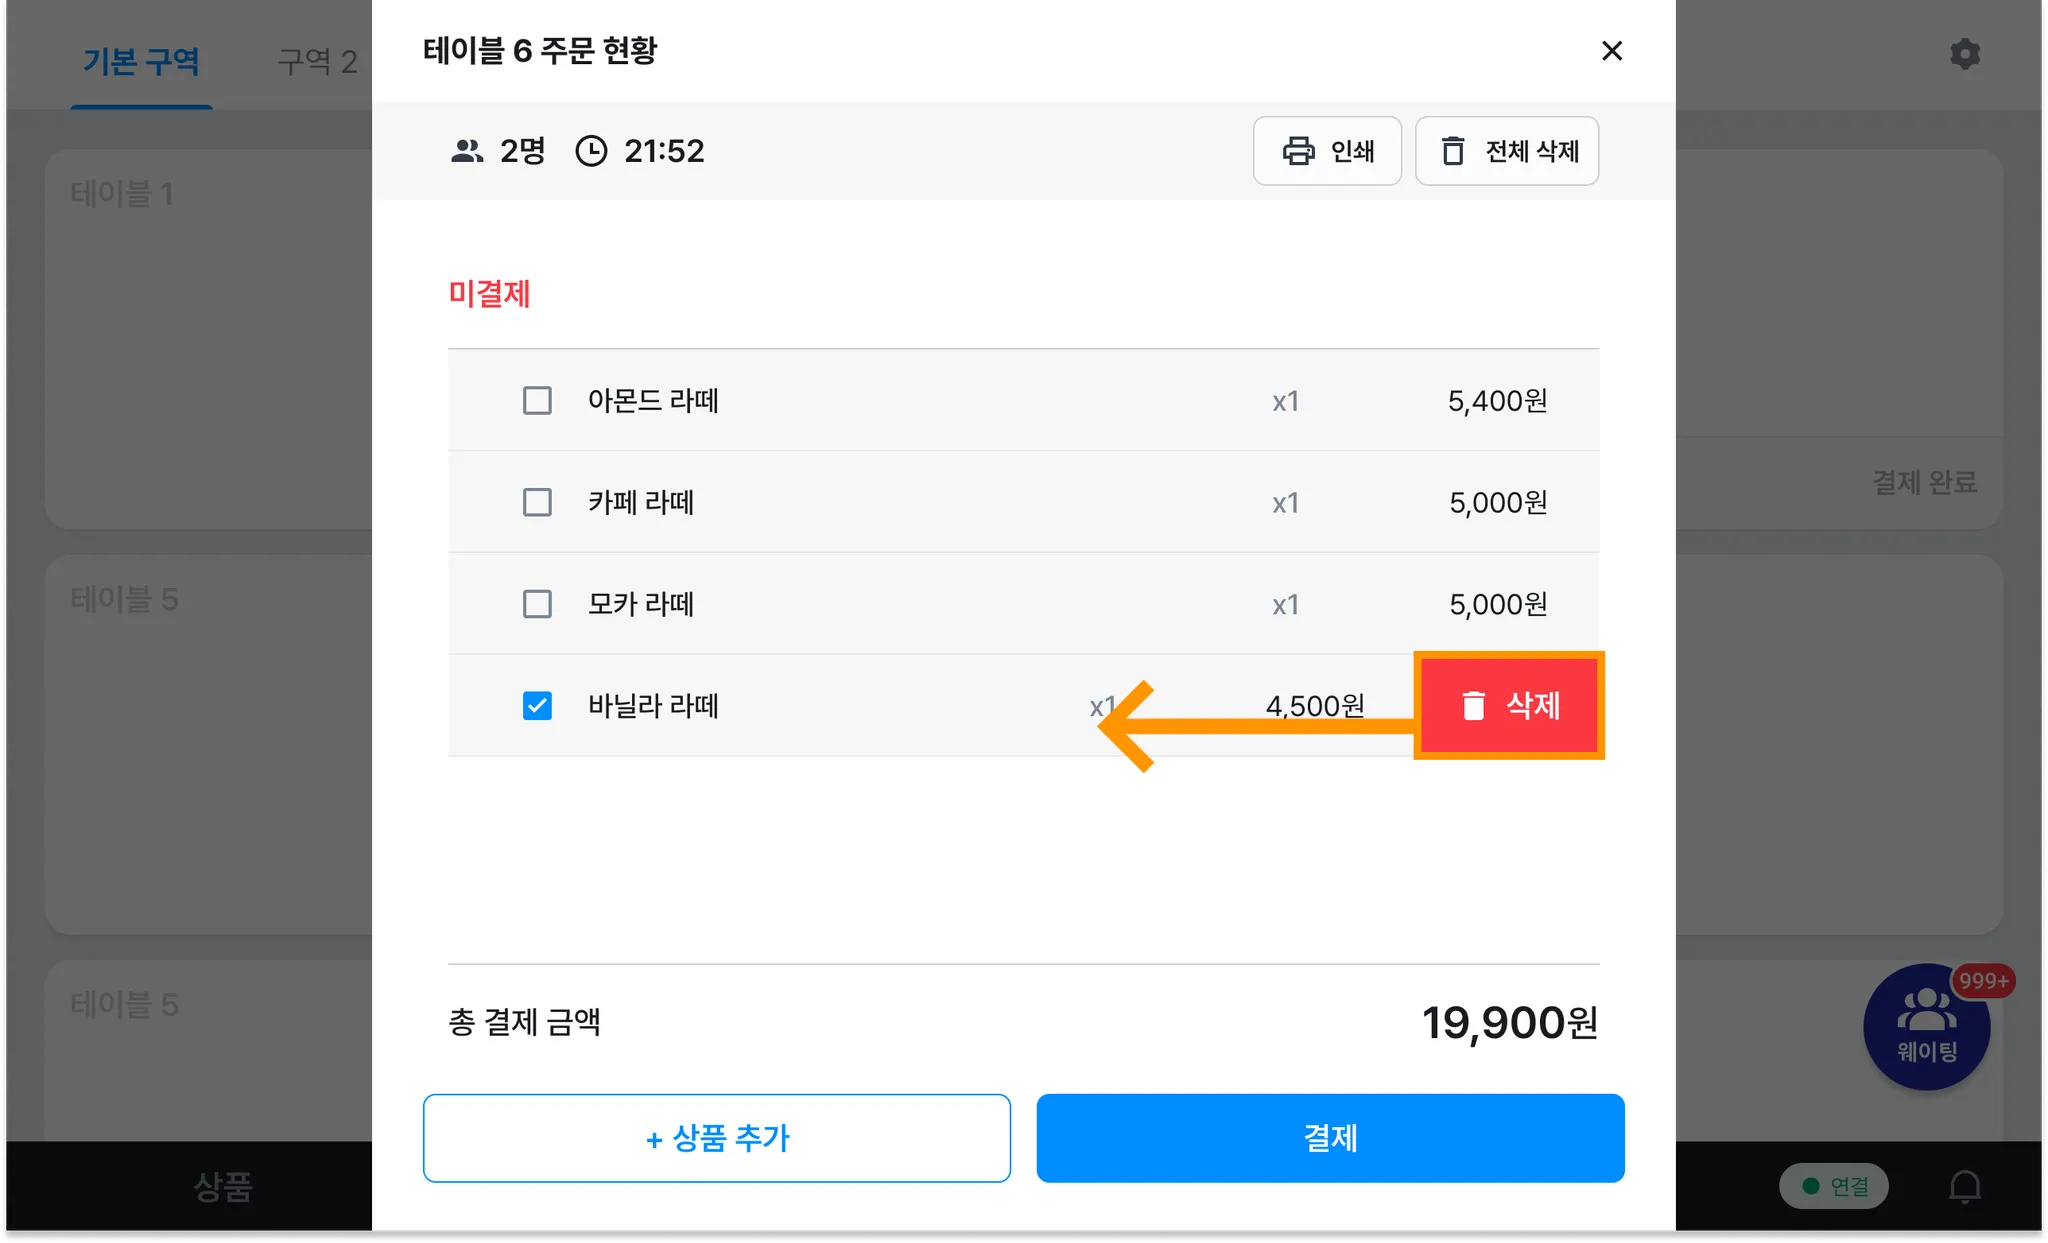The image size is (2048, 1243).
Task: Check the 아몬드 라떼 checkbox
Action: pos(537,401)
